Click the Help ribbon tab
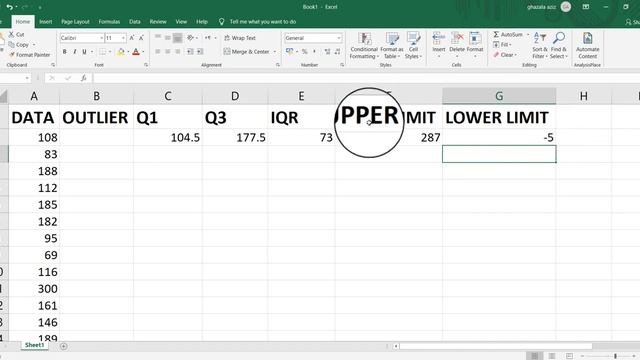This screenshot has height=360, width=640. point(202,22)
